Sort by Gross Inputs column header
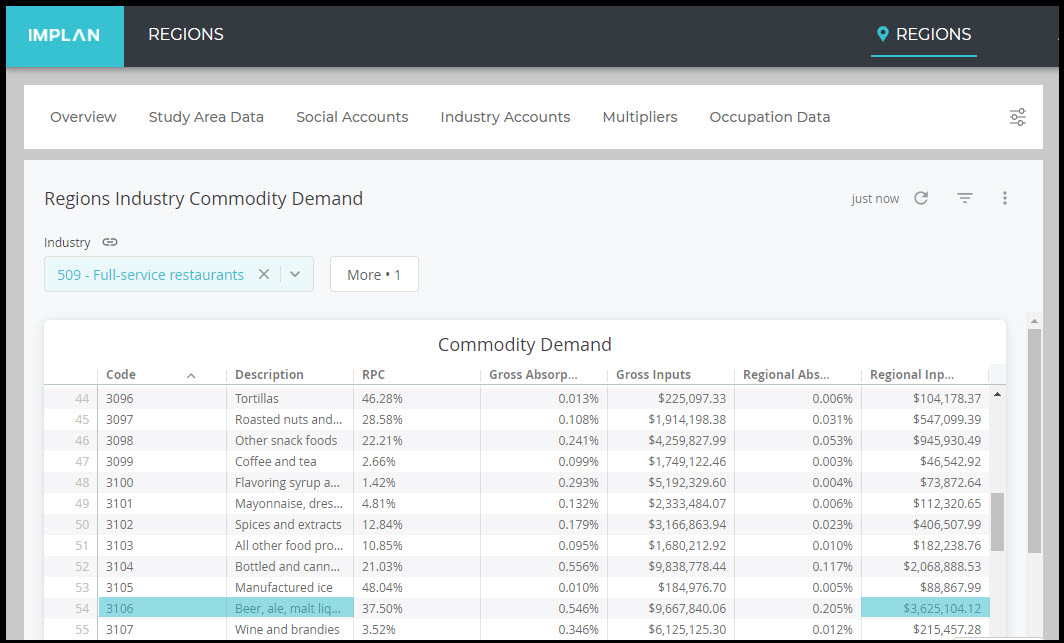This screenshot has width=1064, height=643. (653, 374)
